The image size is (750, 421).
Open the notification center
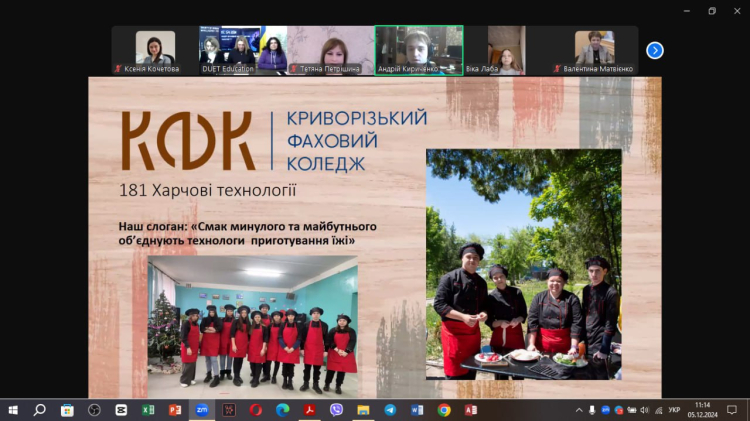pos(732,410)
